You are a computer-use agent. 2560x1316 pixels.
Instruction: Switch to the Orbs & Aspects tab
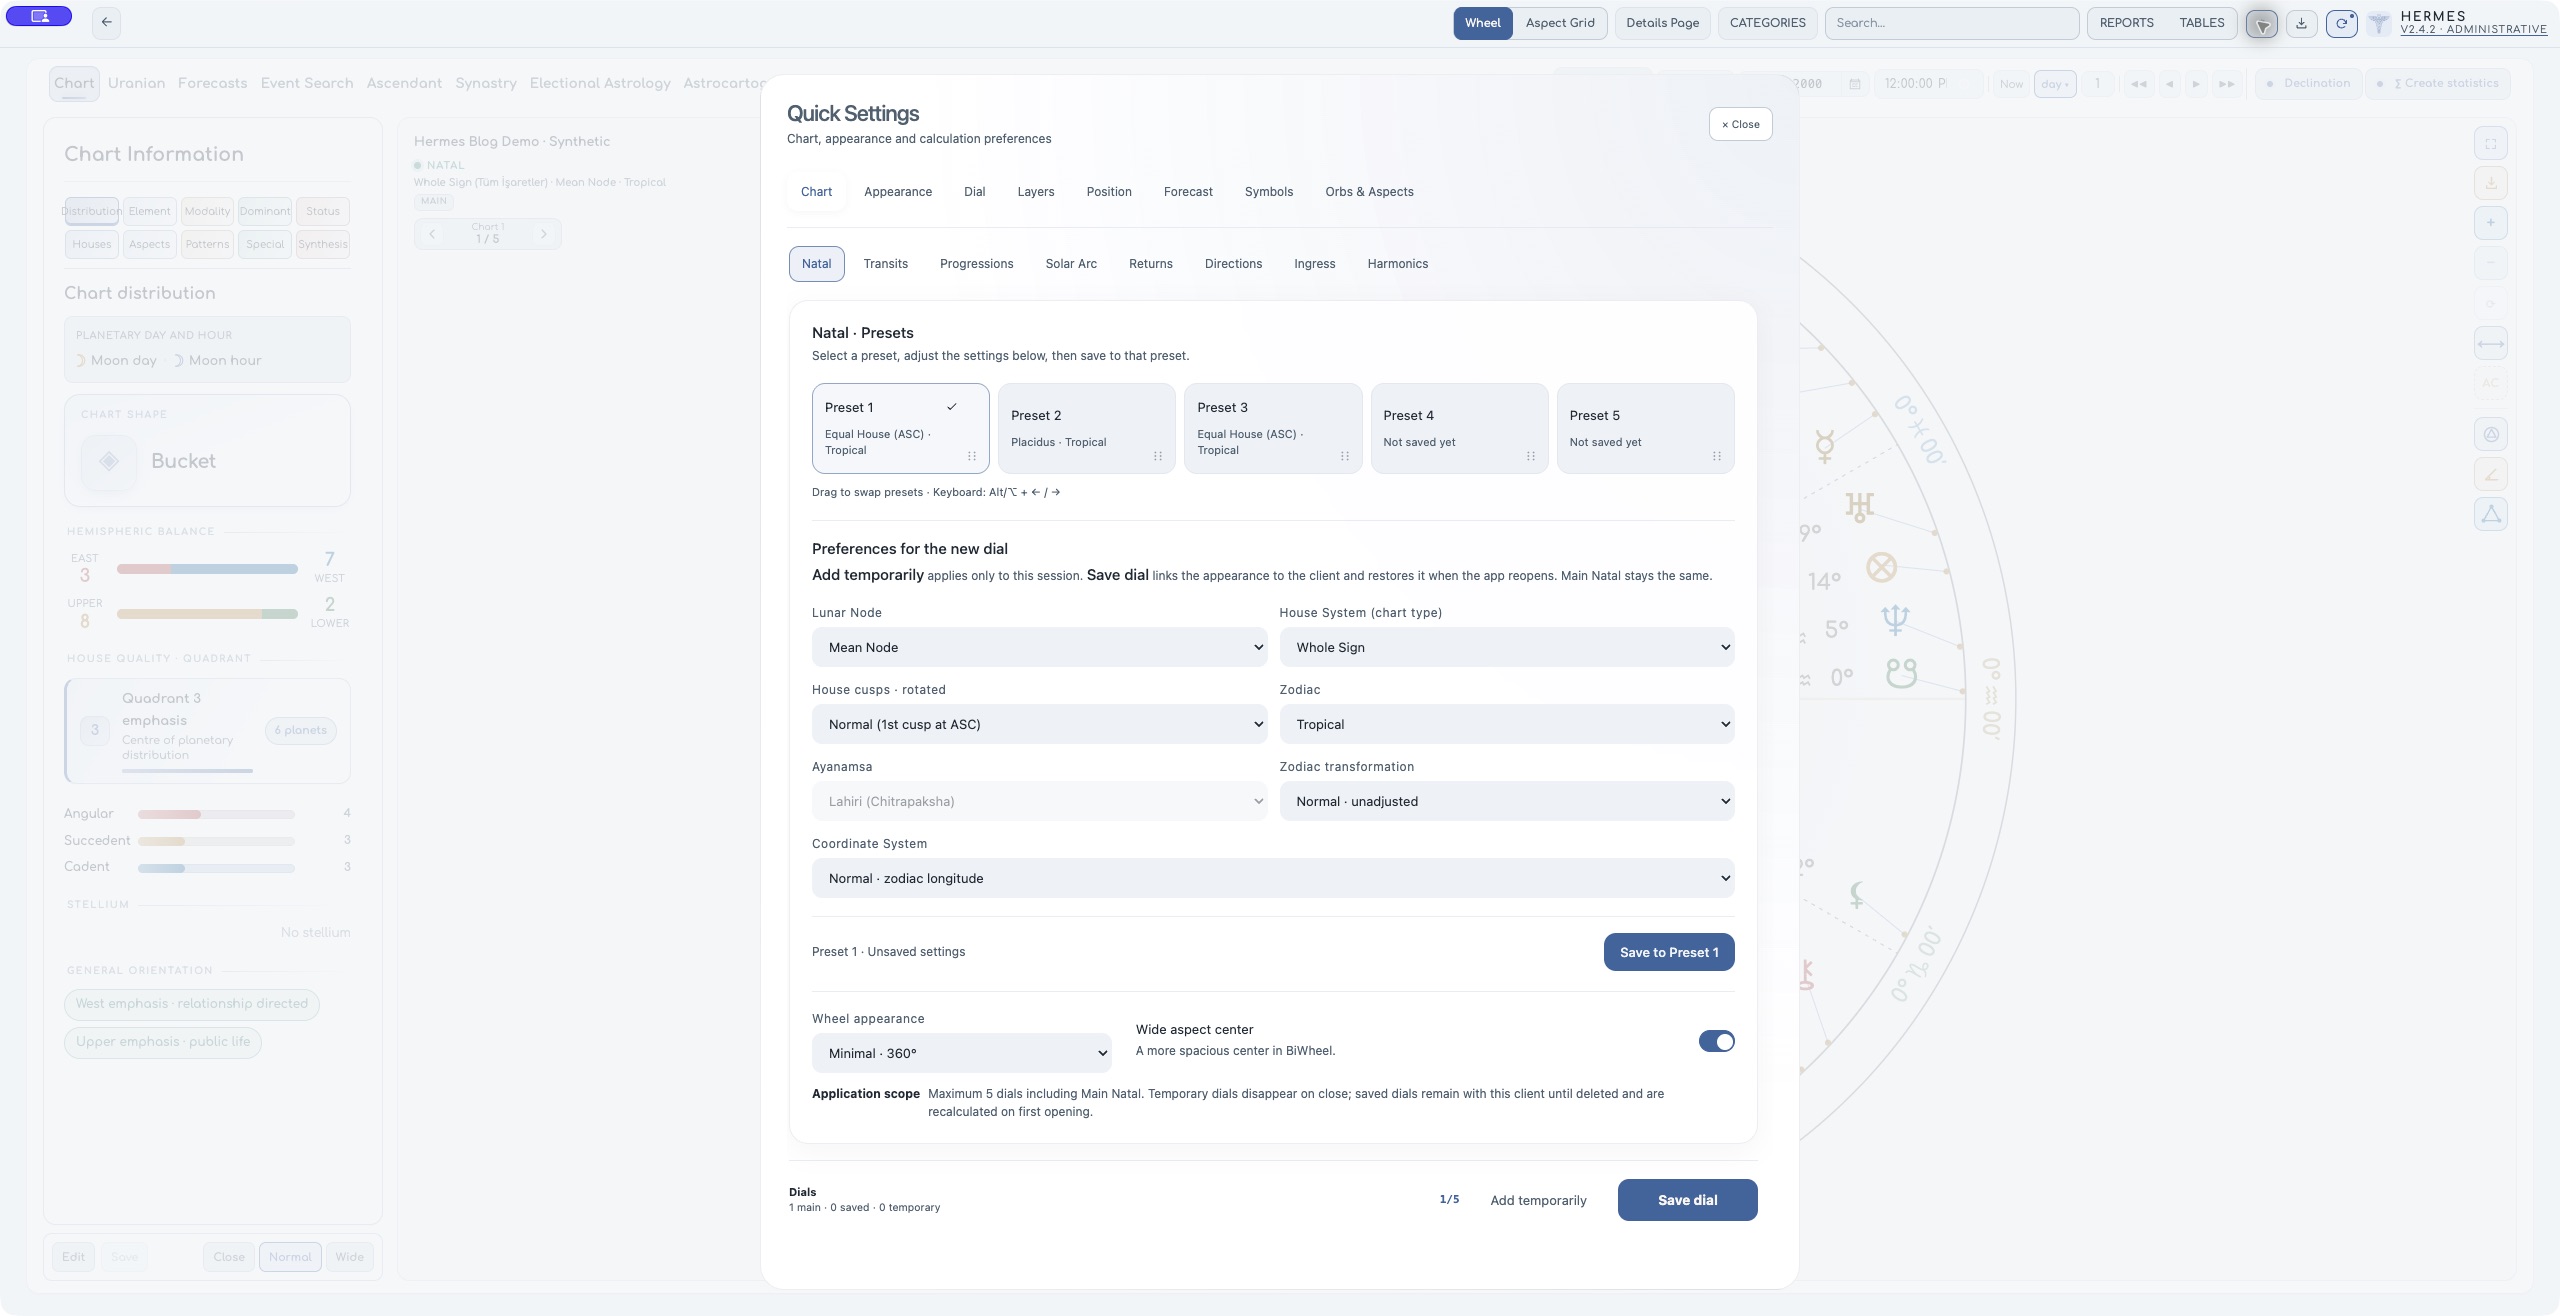click(x=1369, y=192)
